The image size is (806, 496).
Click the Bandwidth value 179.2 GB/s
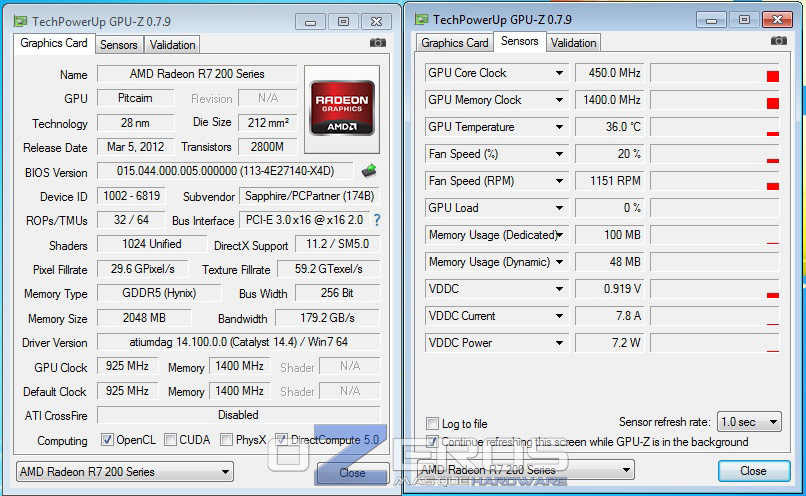tap(327, 318)
